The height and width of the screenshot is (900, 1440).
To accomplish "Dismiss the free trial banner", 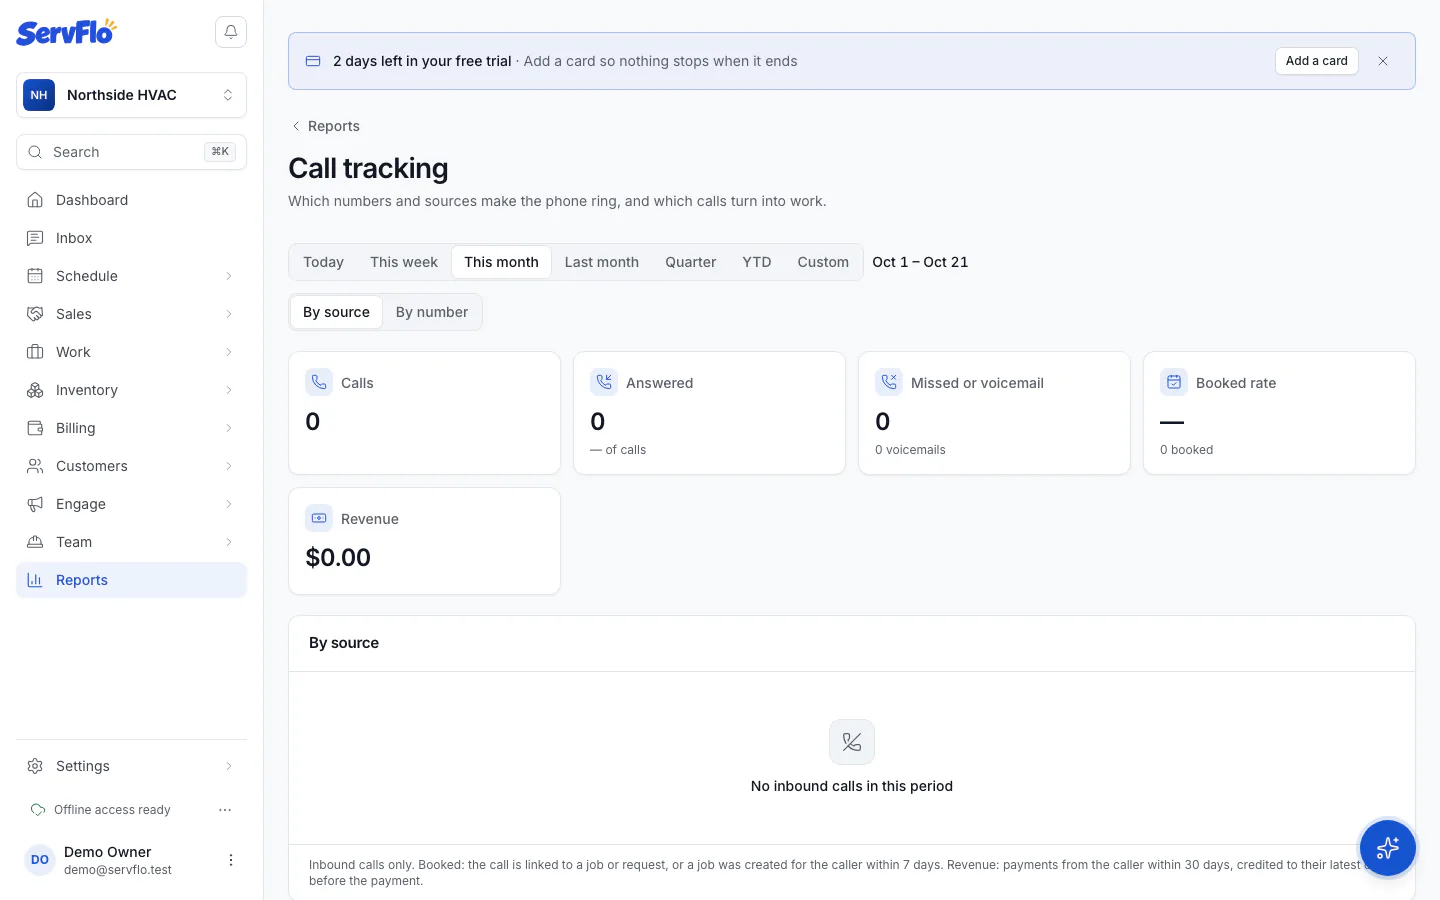I will (1383, 61).
